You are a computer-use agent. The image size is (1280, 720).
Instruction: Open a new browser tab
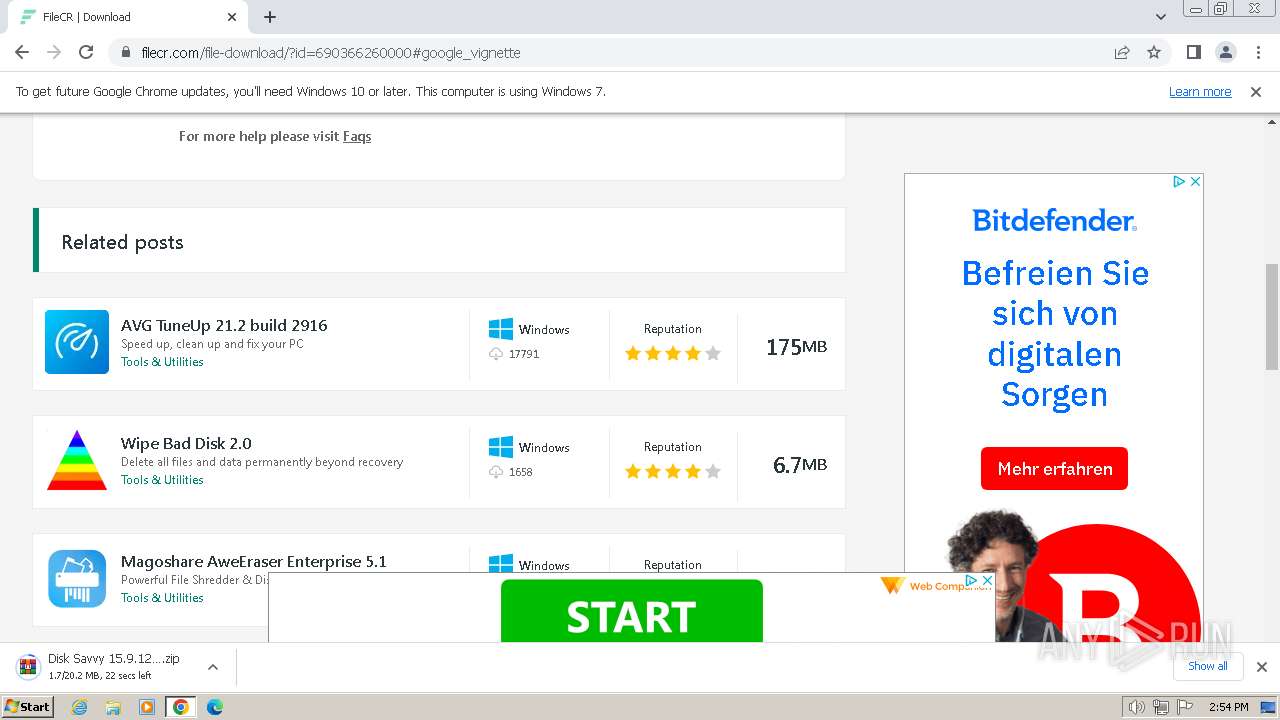pyautogui.click(x=270, y=17)
